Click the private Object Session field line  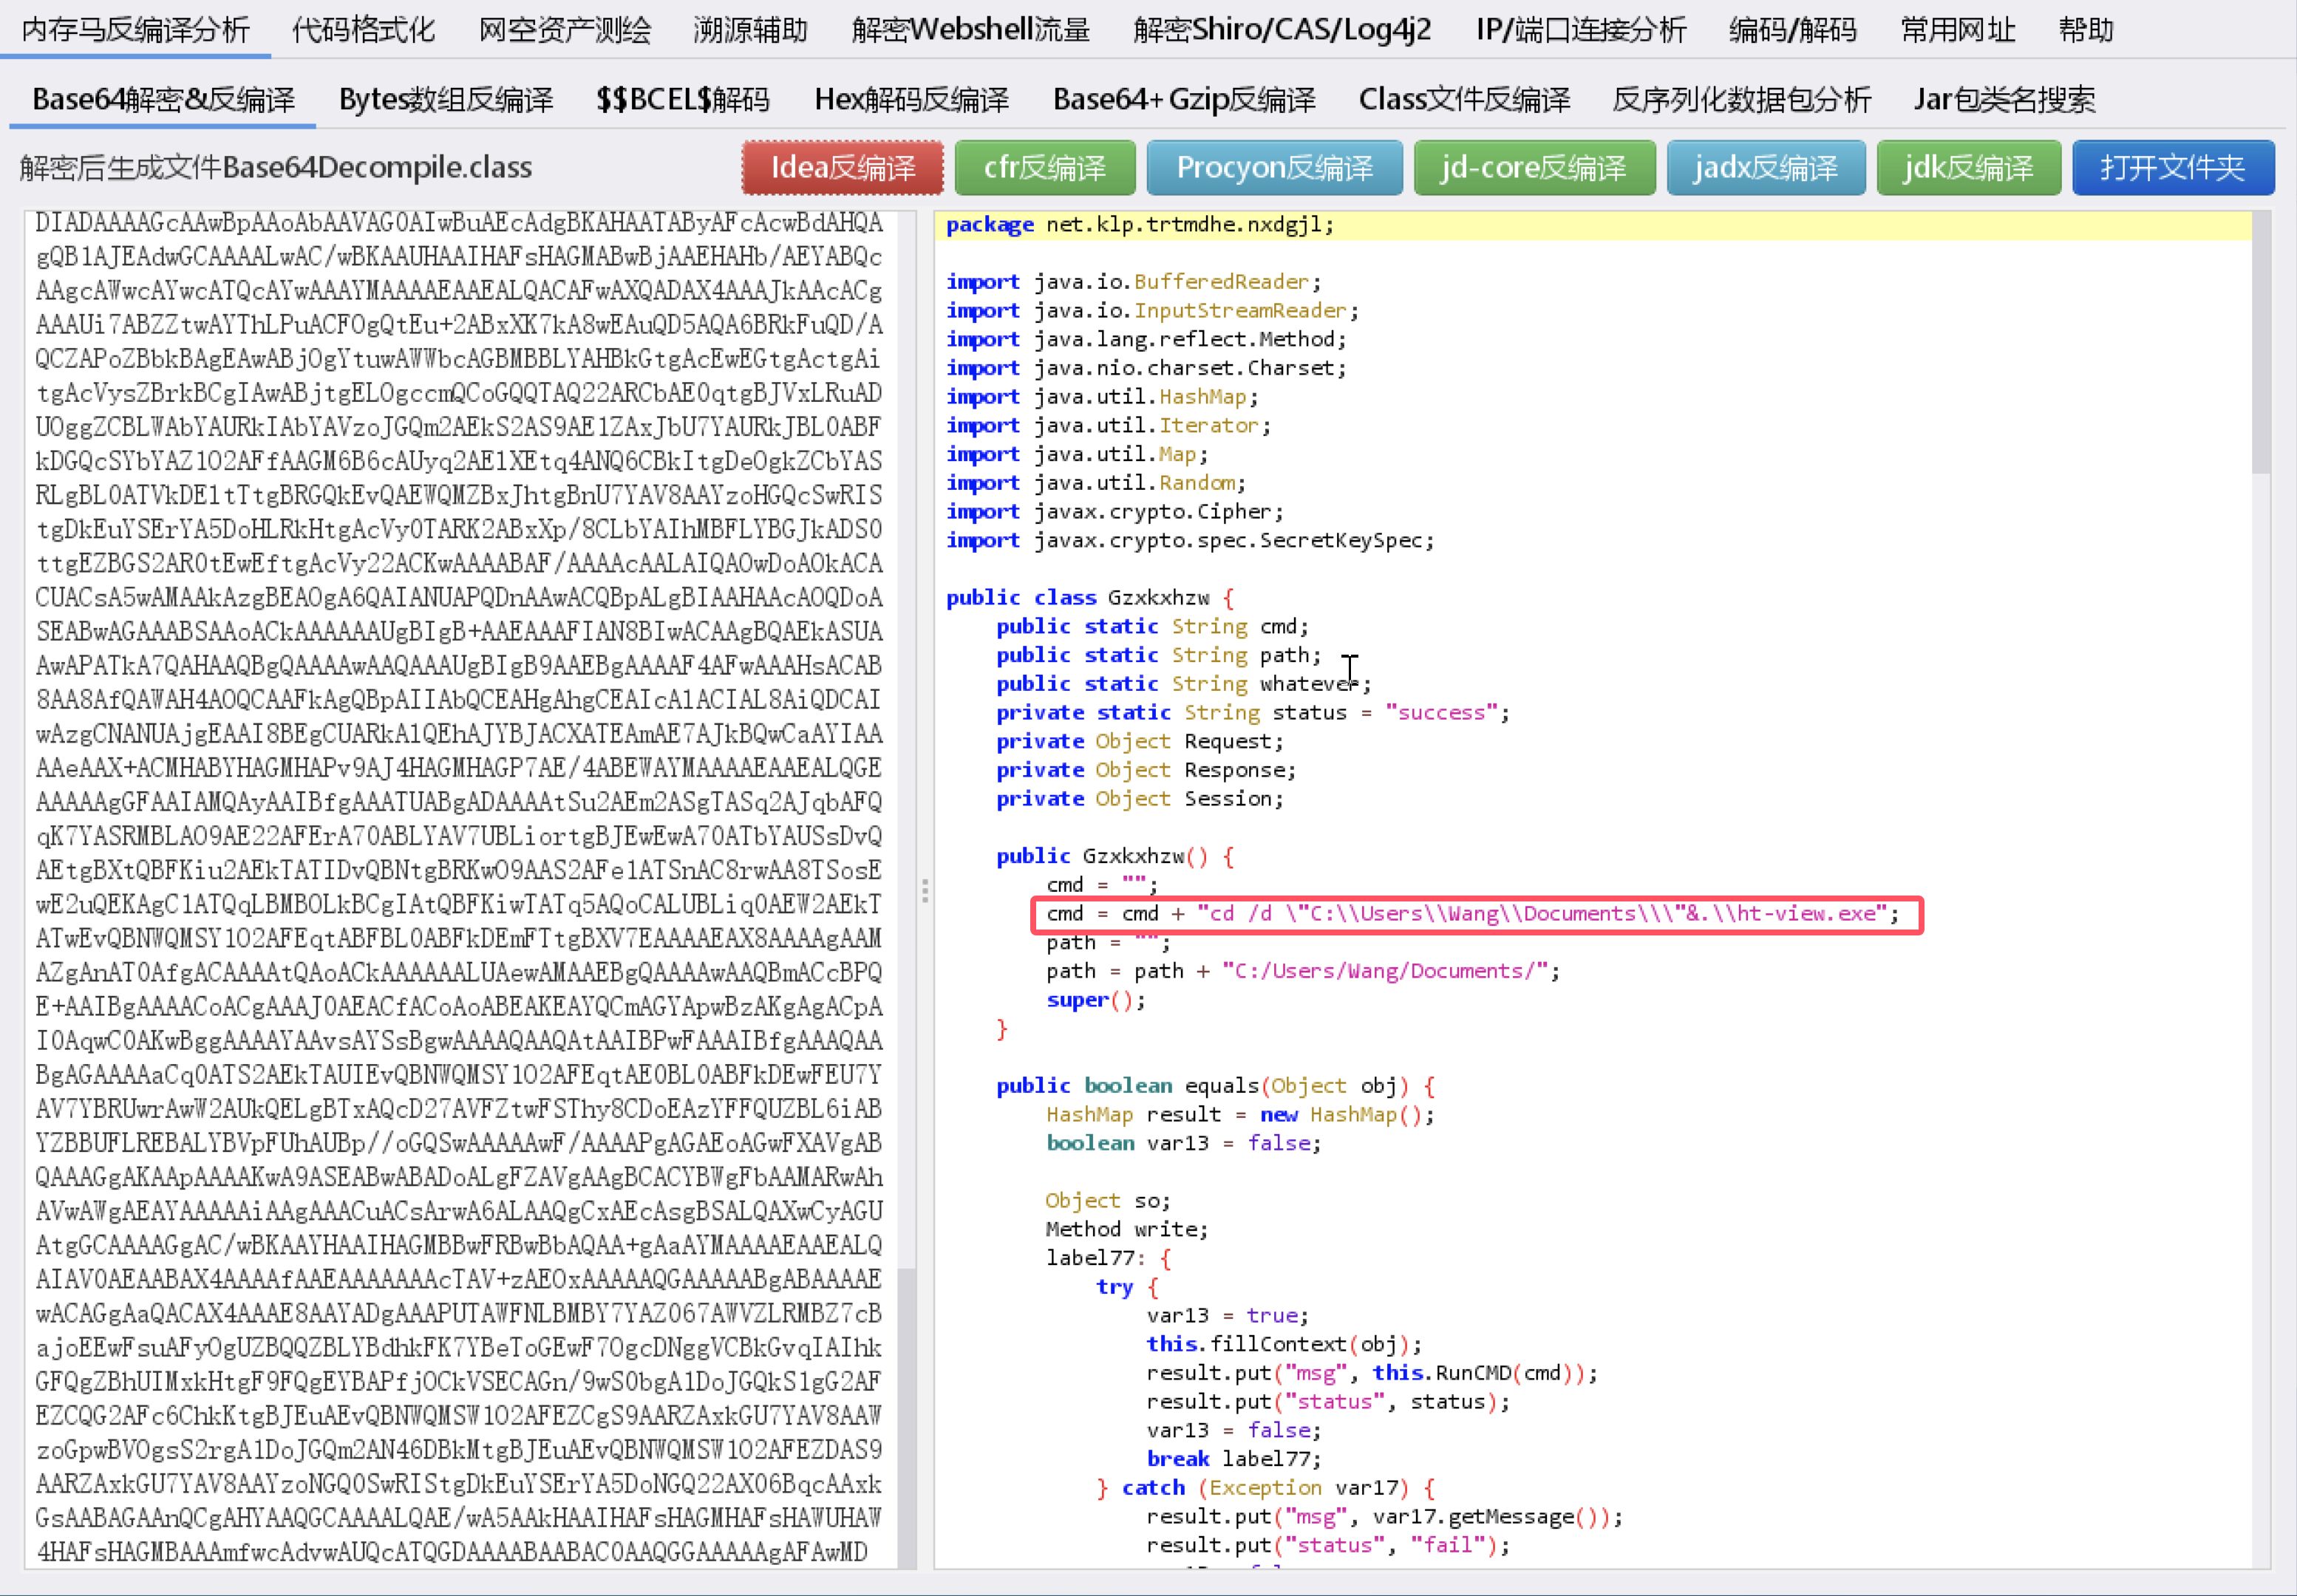point(1140,799)
